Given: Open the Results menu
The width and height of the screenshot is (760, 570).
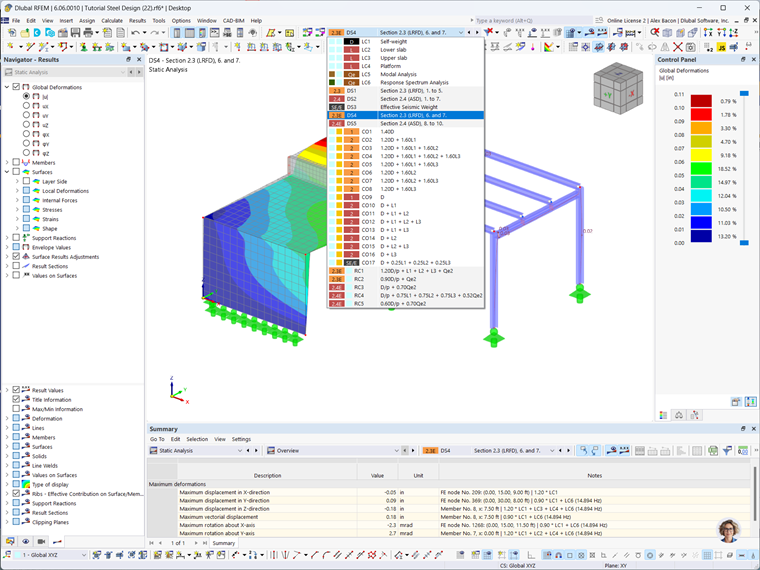Looking at the screenshot, I should click(x=137, y=20).
